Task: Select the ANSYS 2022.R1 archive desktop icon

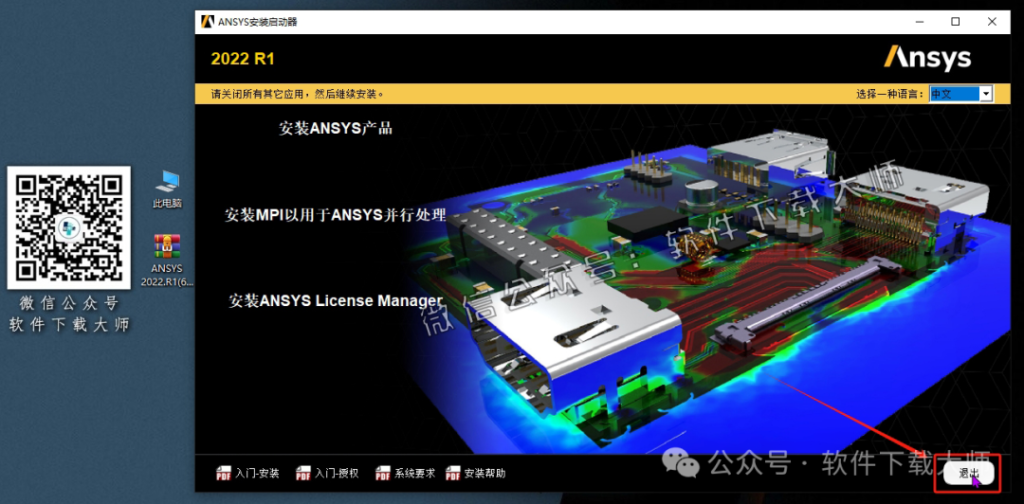Action: pos(167,260)
